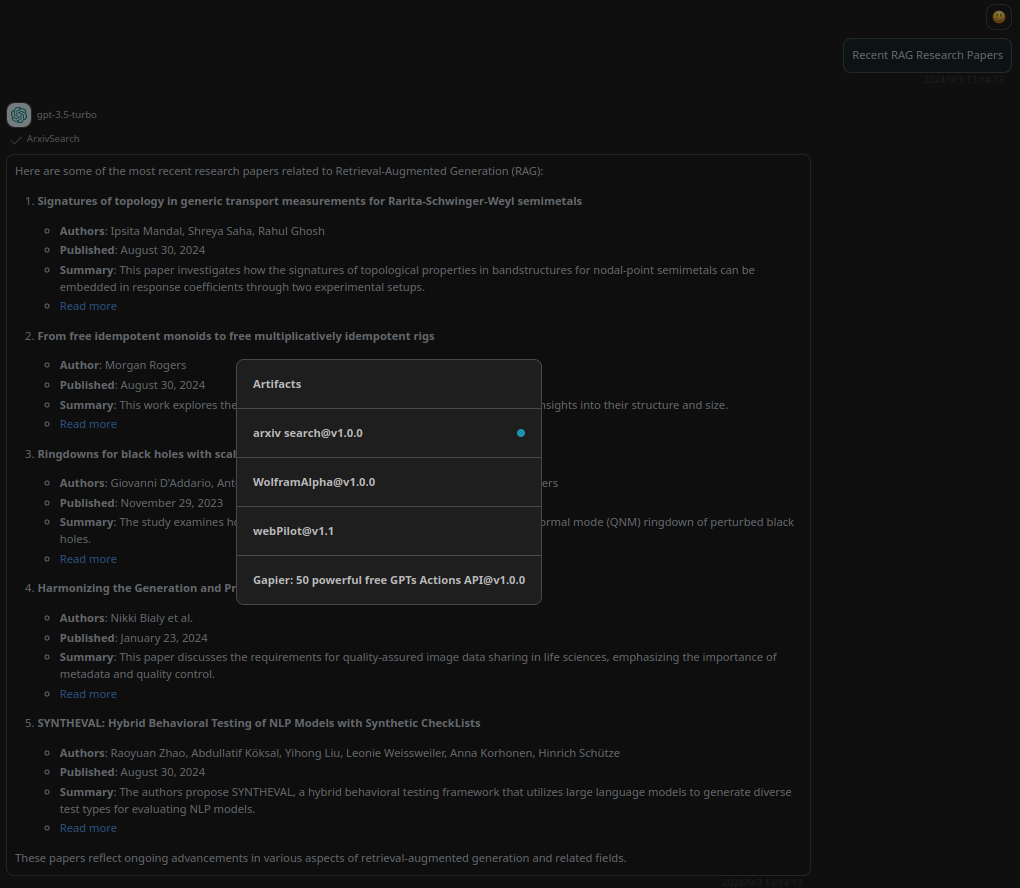The width and height of the screenshot is (1020, 888).
Task: Click the user message timestamp 2024/9/3 13:14:13
Action: tap(963, 79)
